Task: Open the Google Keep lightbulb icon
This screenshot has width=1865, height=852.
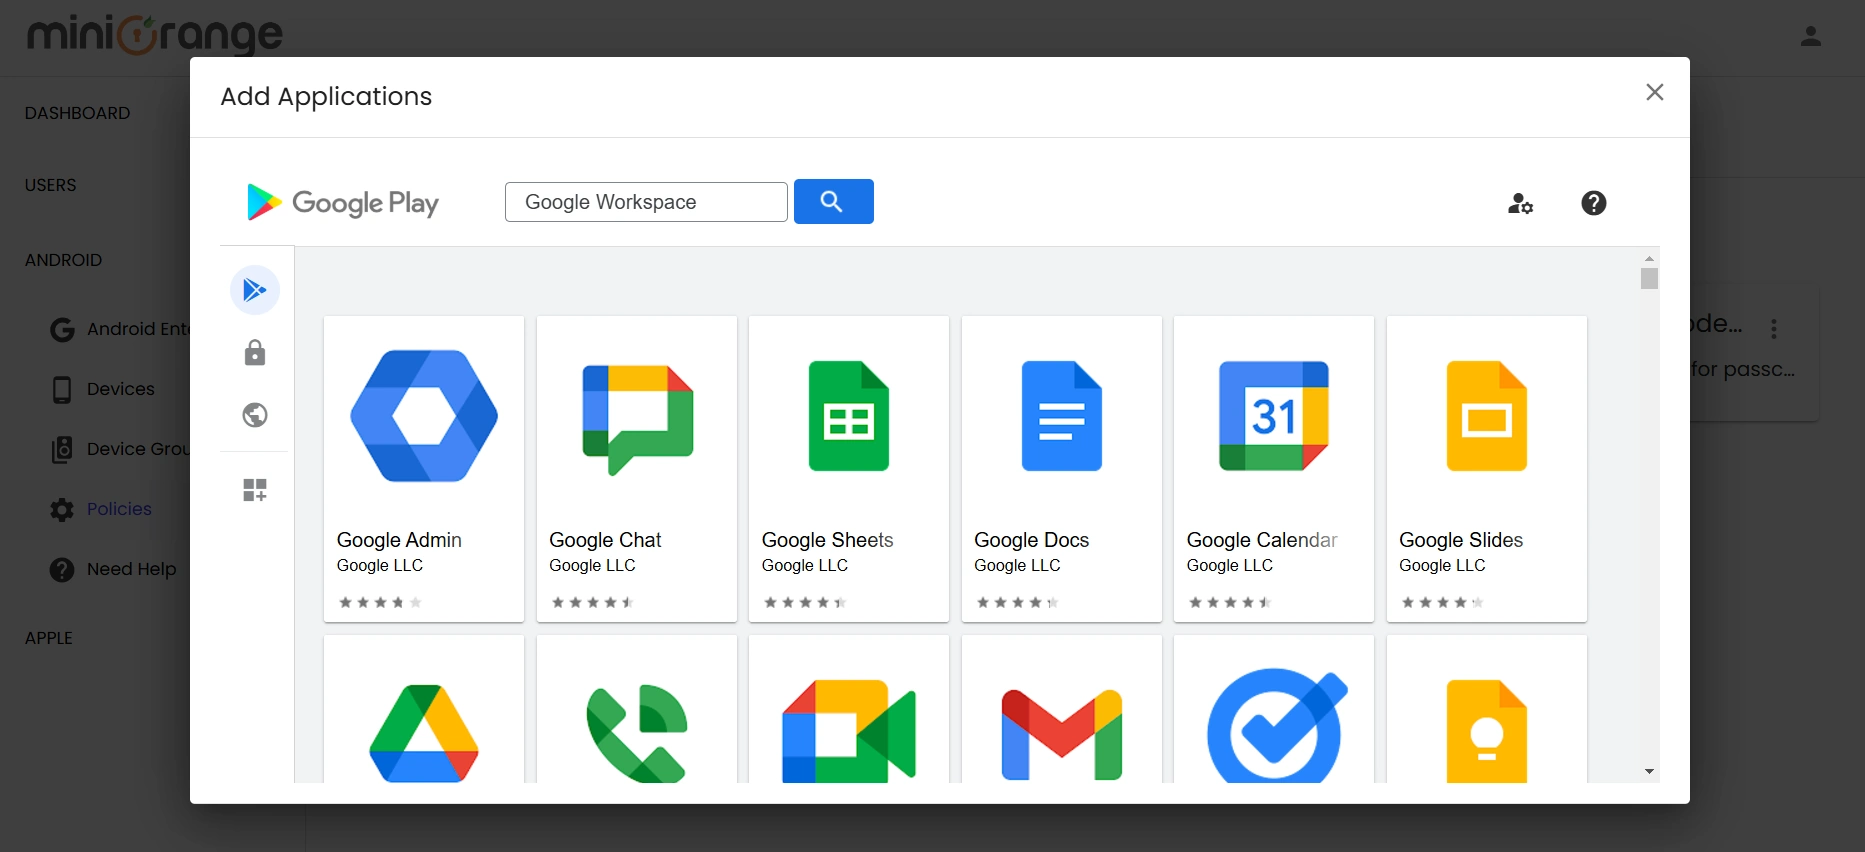Action: click(x=1487, y=731)
